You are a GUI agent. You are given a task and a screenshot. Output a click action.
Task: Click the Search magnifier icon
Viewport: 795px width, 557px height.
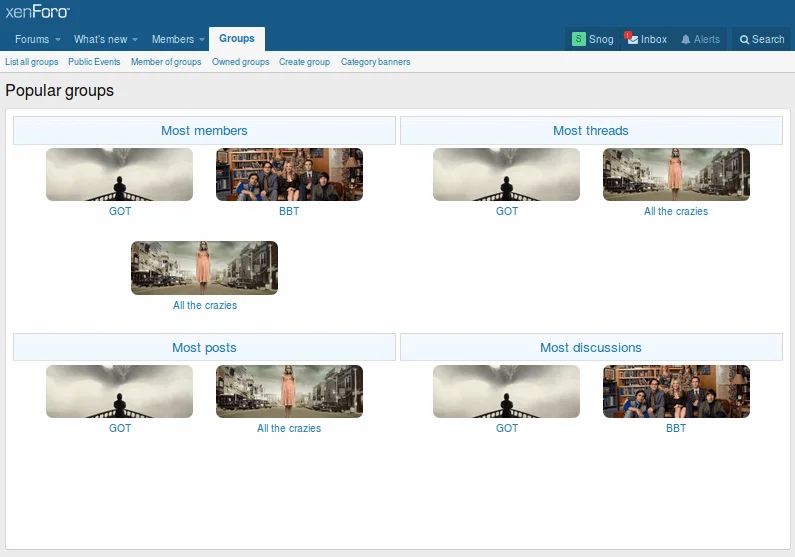(744, 39)
